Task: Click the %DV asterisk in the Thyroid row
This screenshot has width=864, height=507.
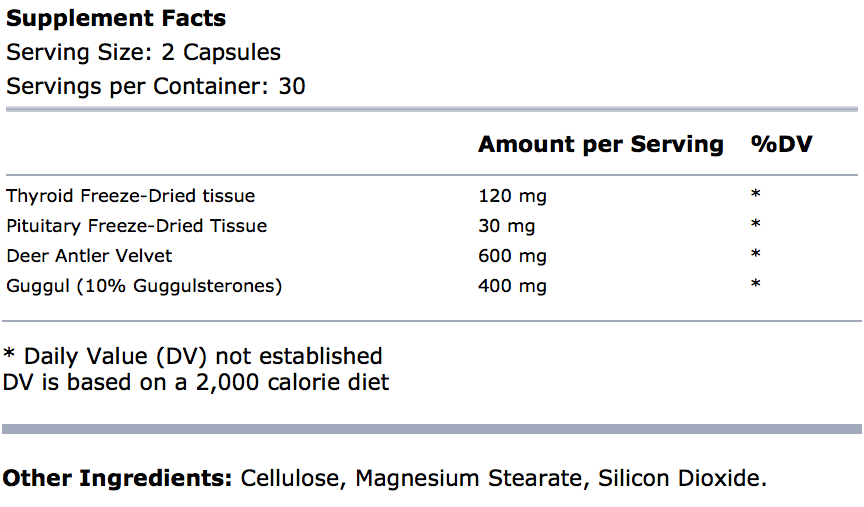Action: [756, 195]
